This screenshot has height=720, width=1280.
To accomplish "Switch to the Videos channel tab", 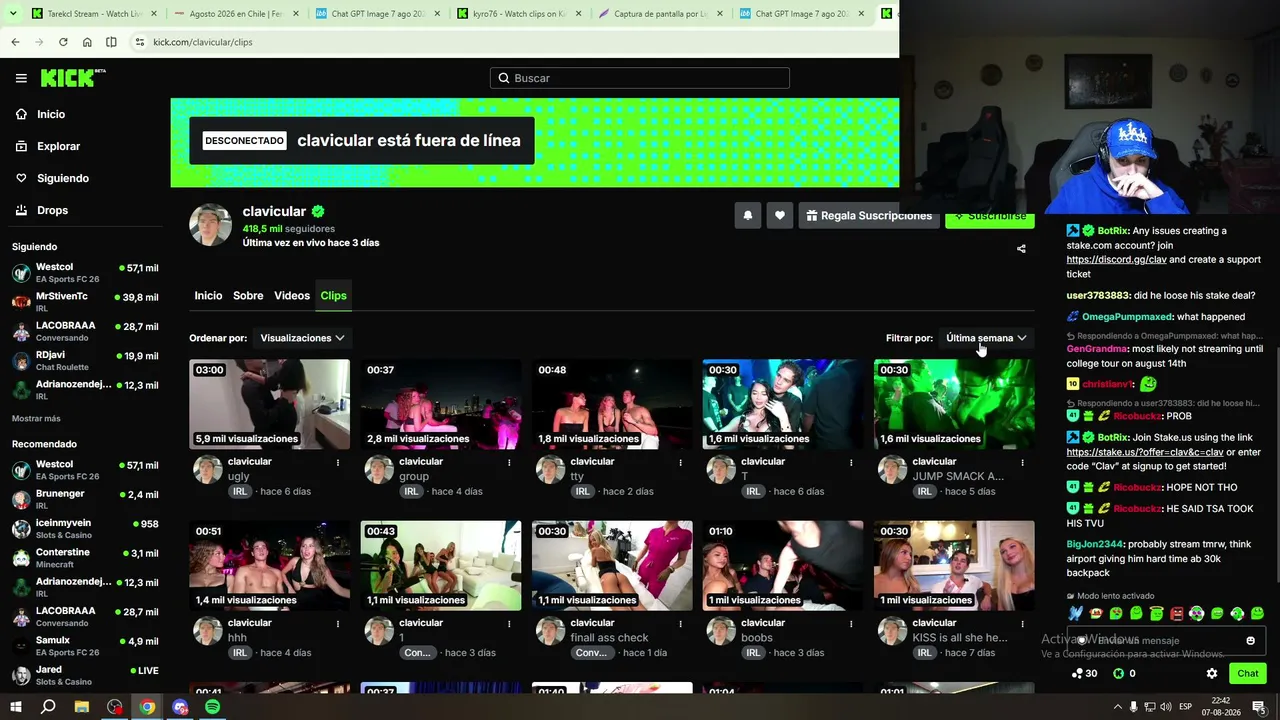I will pyautogui.click(x=292, y=296).
